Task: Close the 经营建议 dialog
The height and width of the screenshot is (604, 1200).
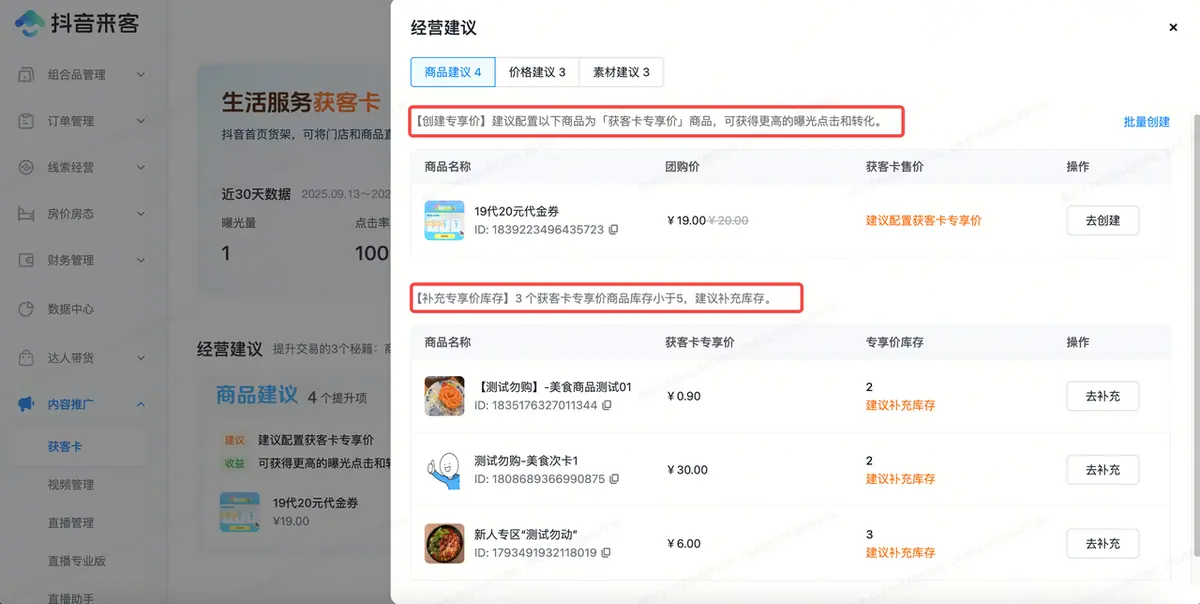Action: click(x=1173, y=28)
